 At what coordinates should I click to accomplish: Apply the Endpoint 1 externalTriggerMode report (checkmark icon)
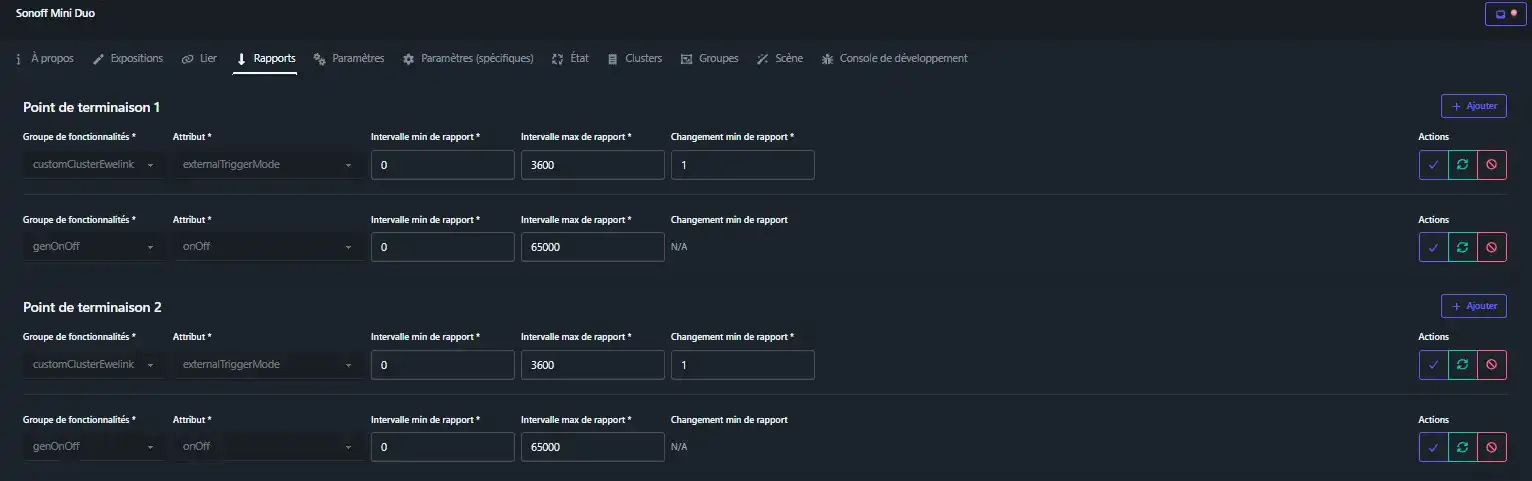pos(1433,165)
